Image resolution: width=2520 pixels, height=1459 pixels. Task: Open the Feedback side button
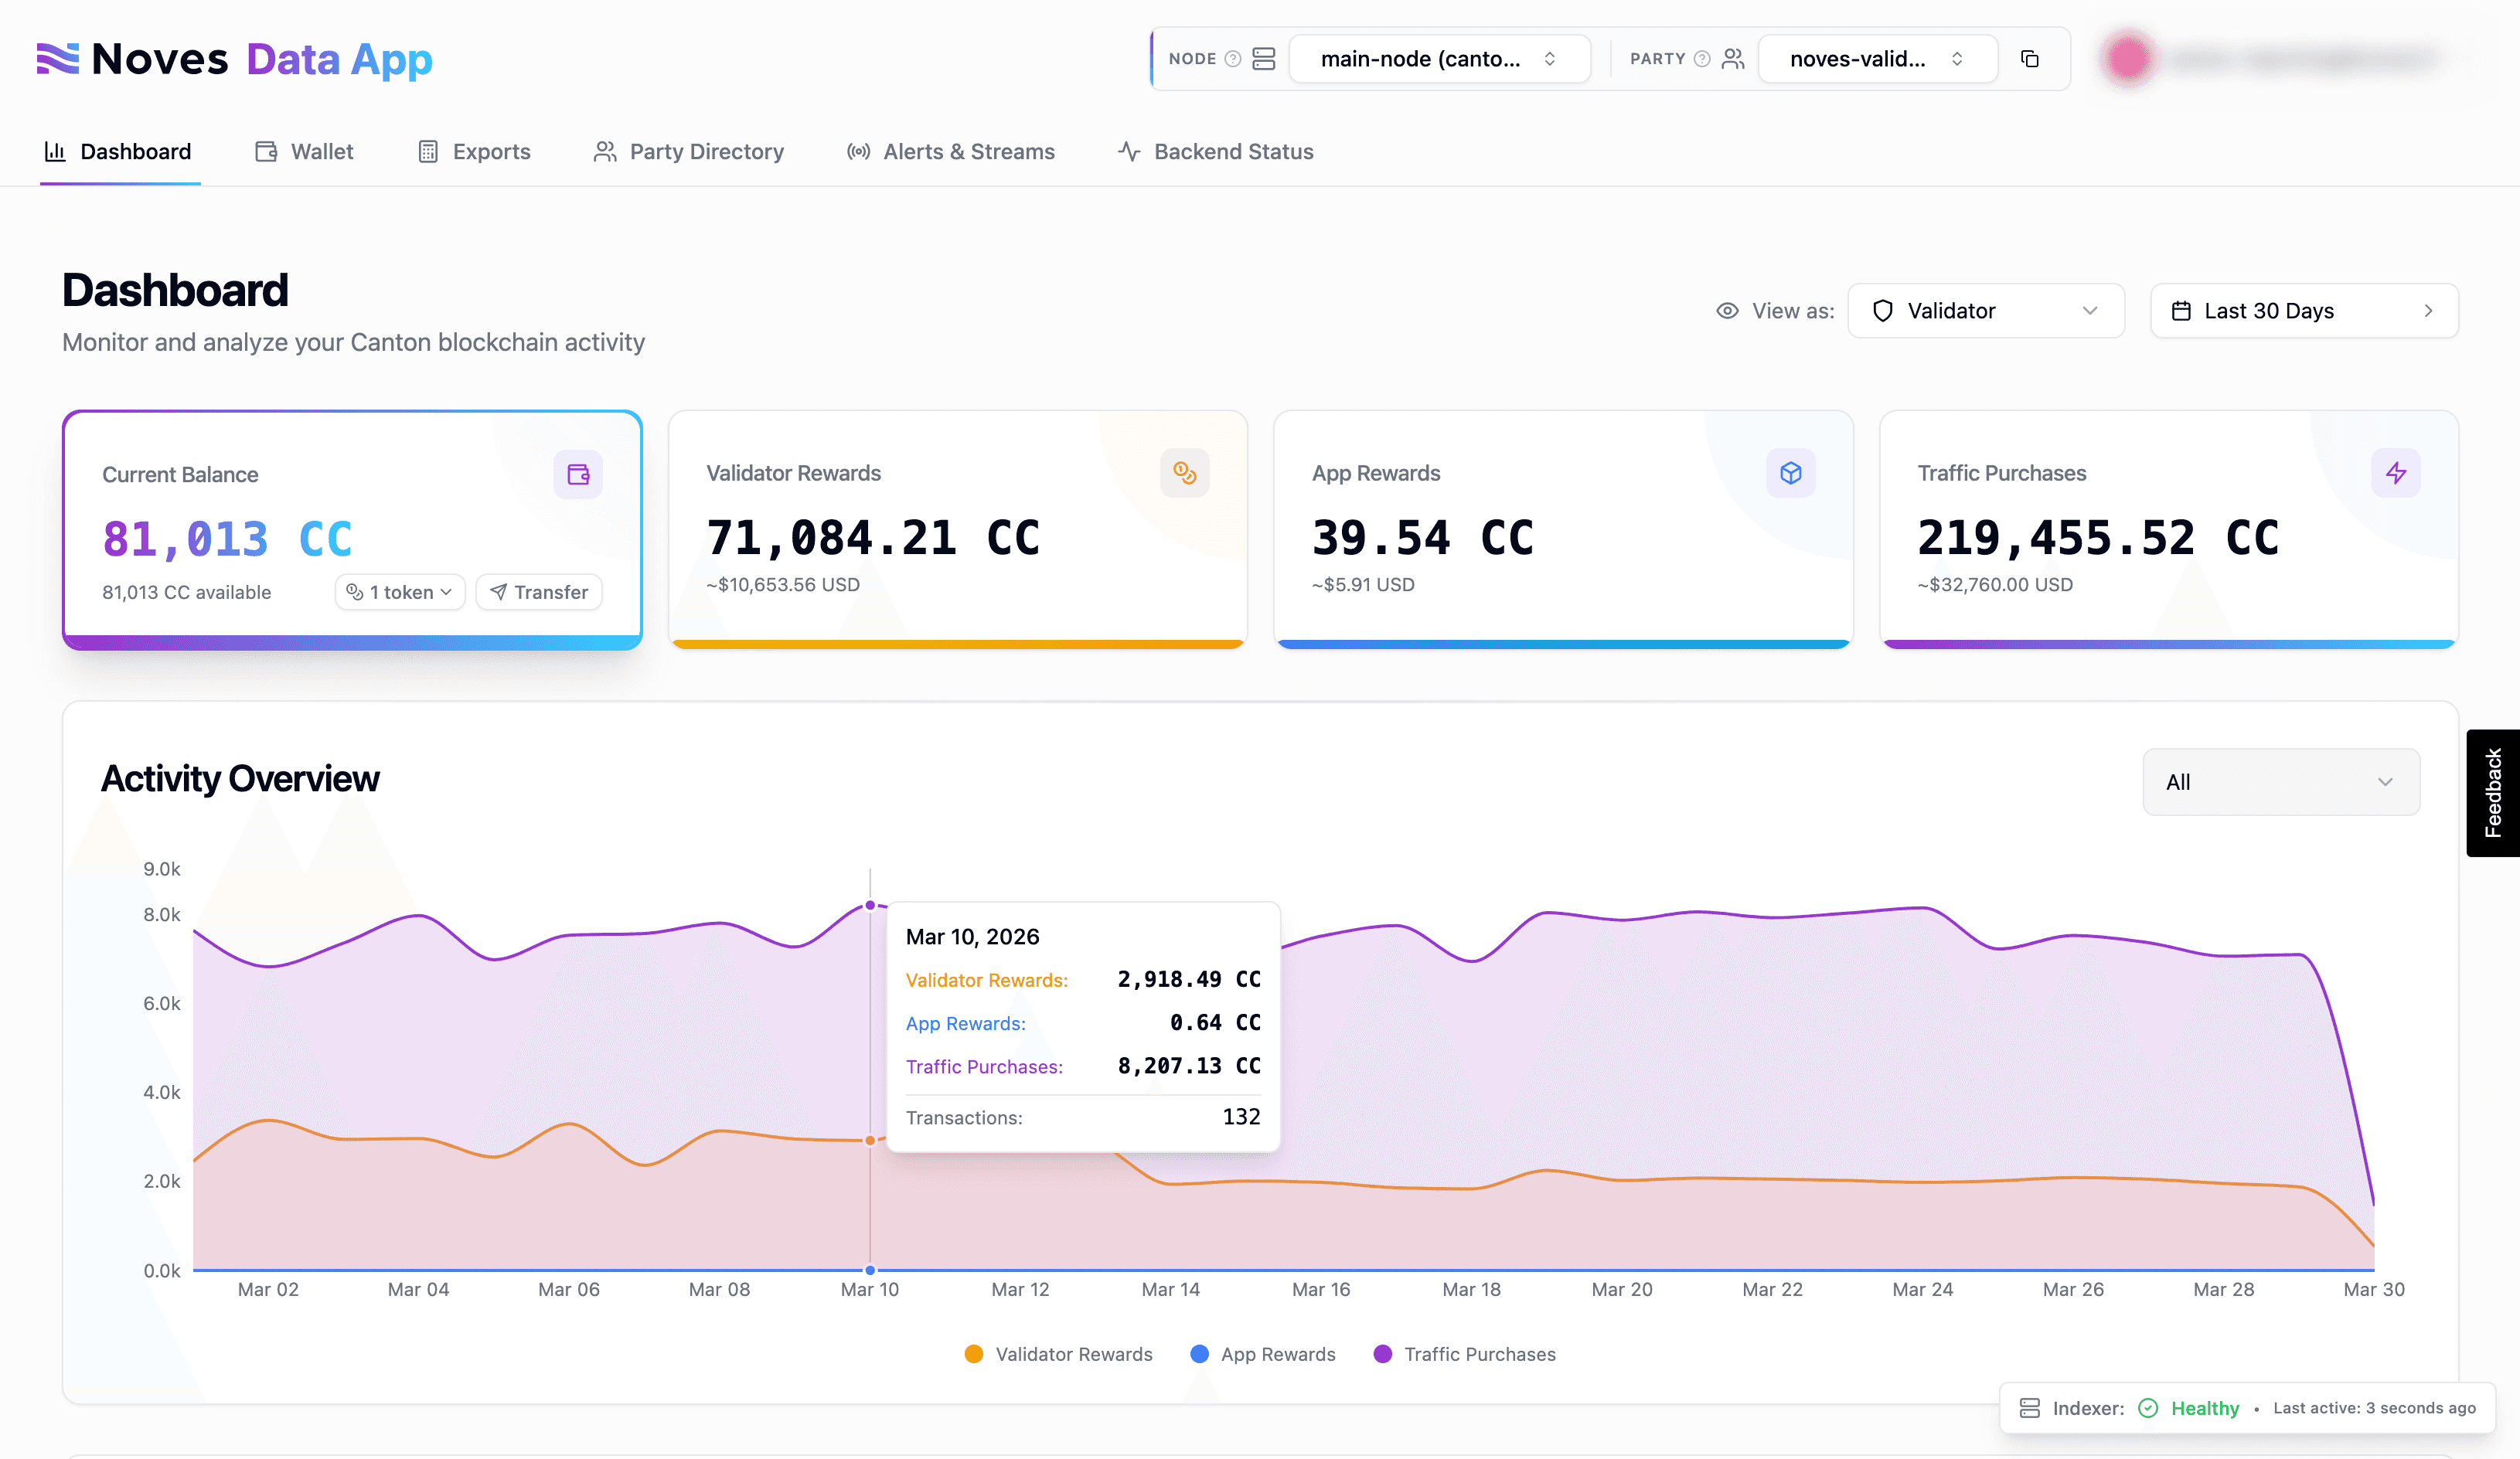pos(2492,792)
